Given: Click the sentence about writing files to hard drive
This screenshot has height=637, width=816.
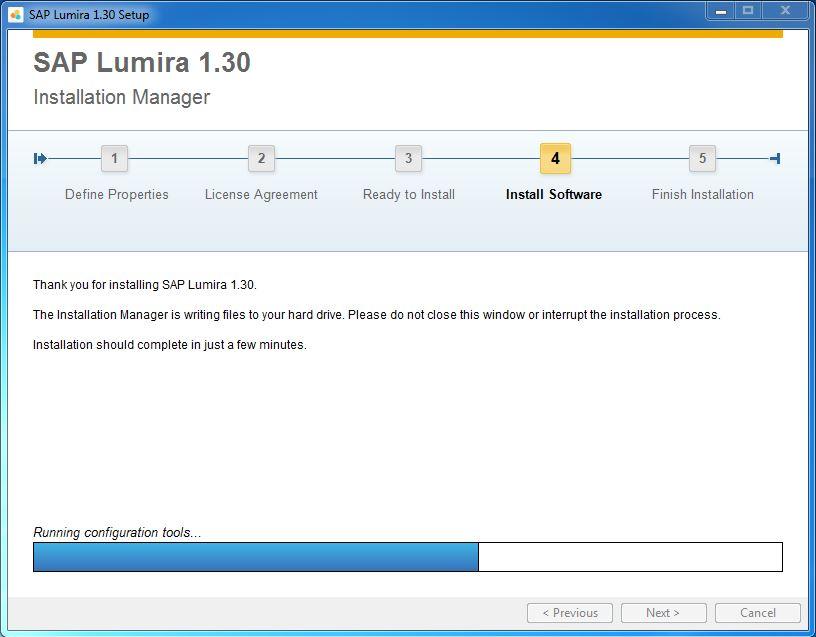Looking at the screenshot, I should click(377, 315).
